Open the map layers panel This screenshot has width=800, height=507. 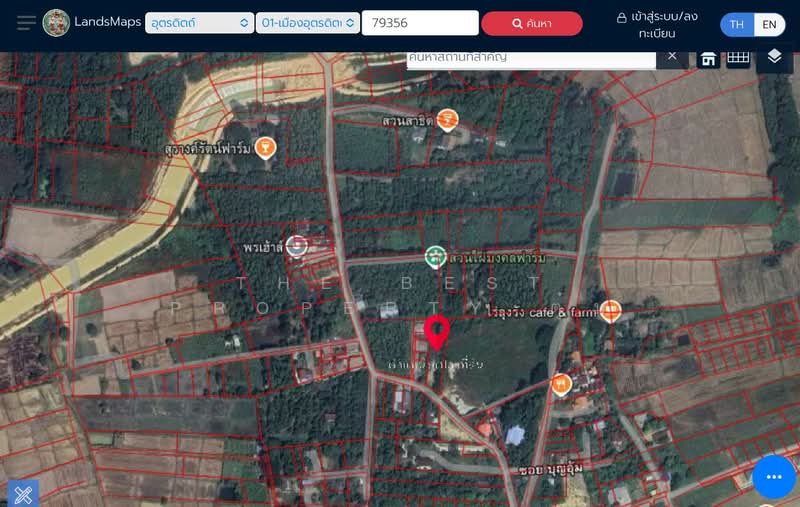pyautogui.click(x=774, y=57)
